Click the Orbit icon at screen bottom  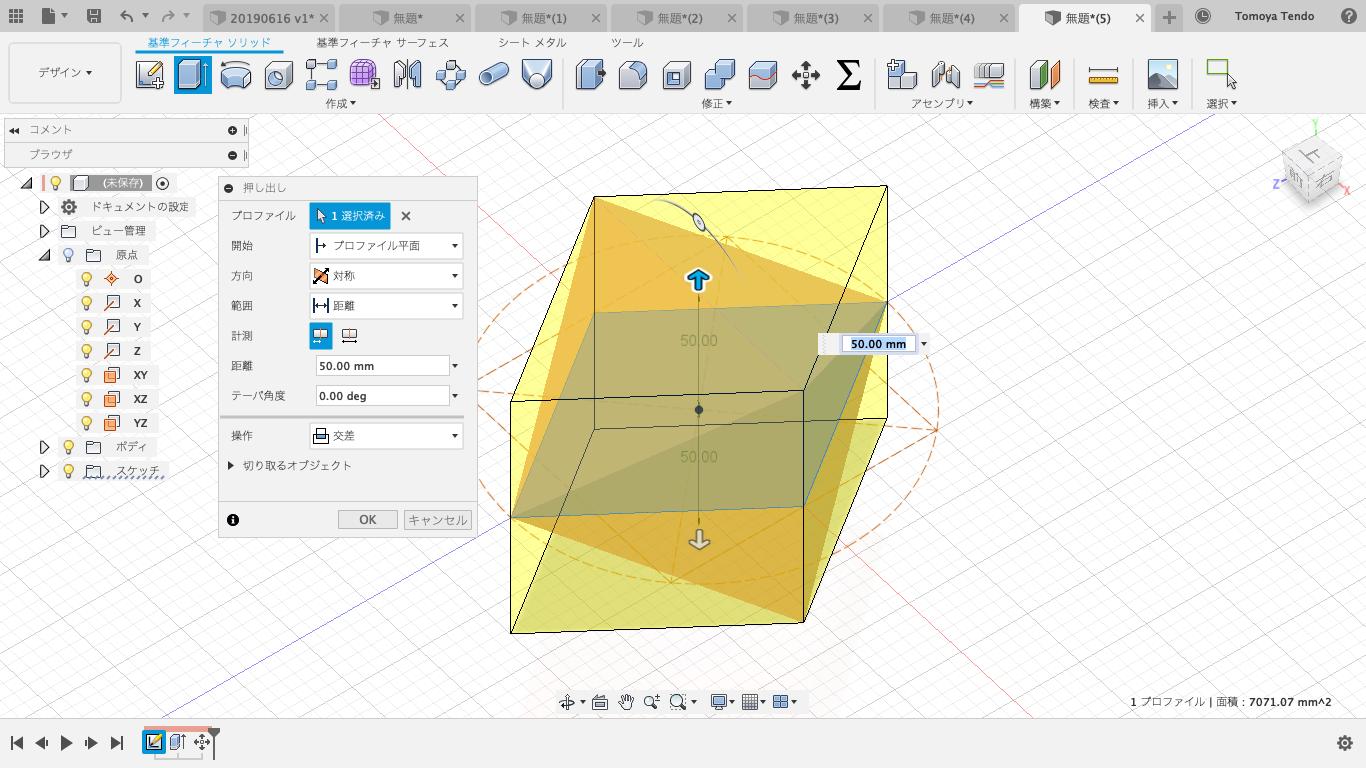568,701
